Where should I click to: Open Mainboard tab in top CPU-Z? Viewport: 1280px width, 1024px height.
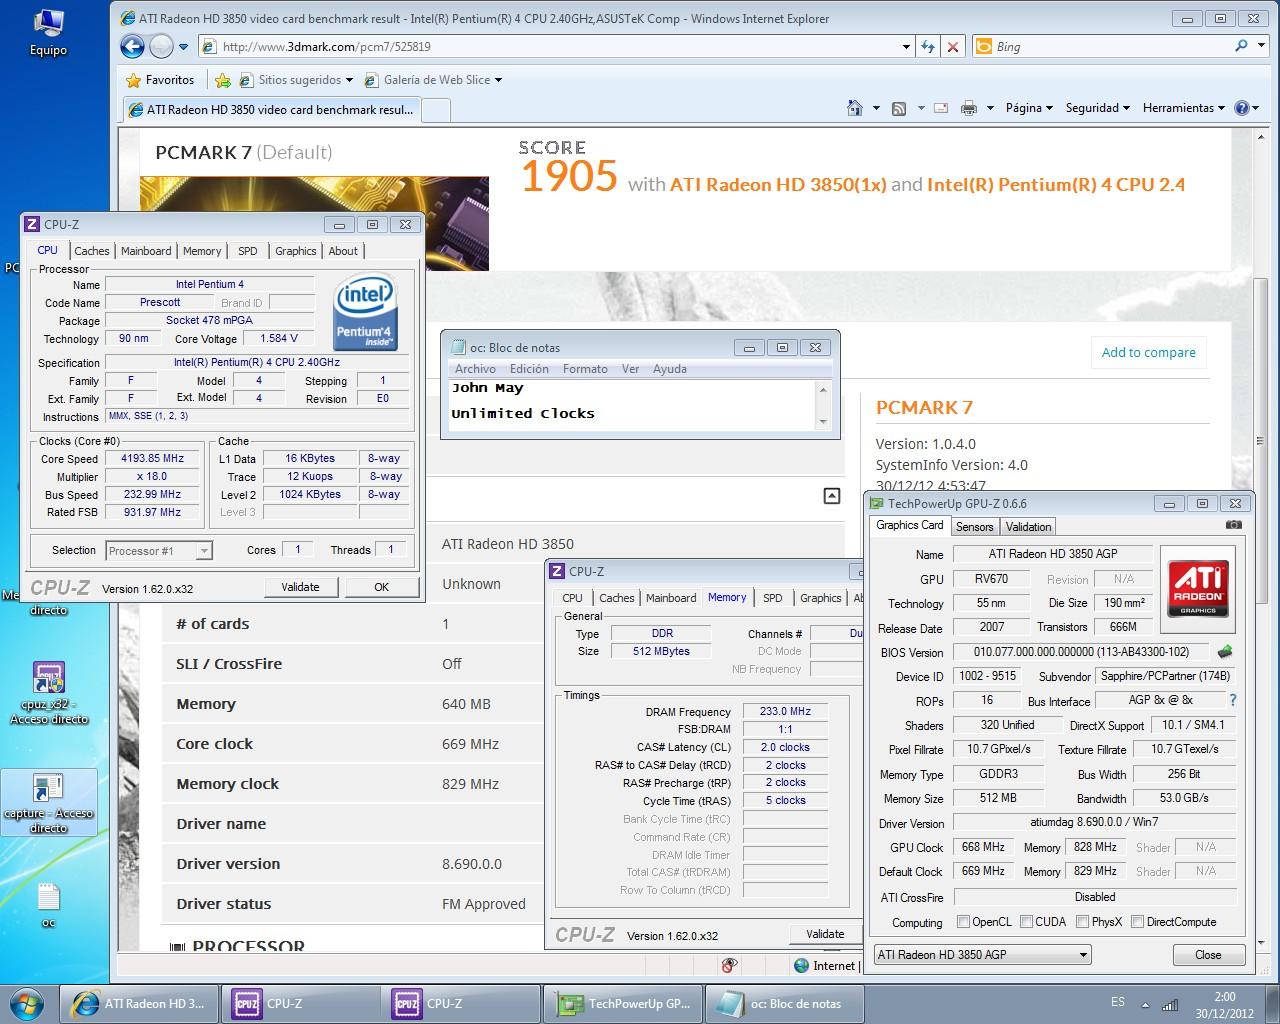click(146, 251)
